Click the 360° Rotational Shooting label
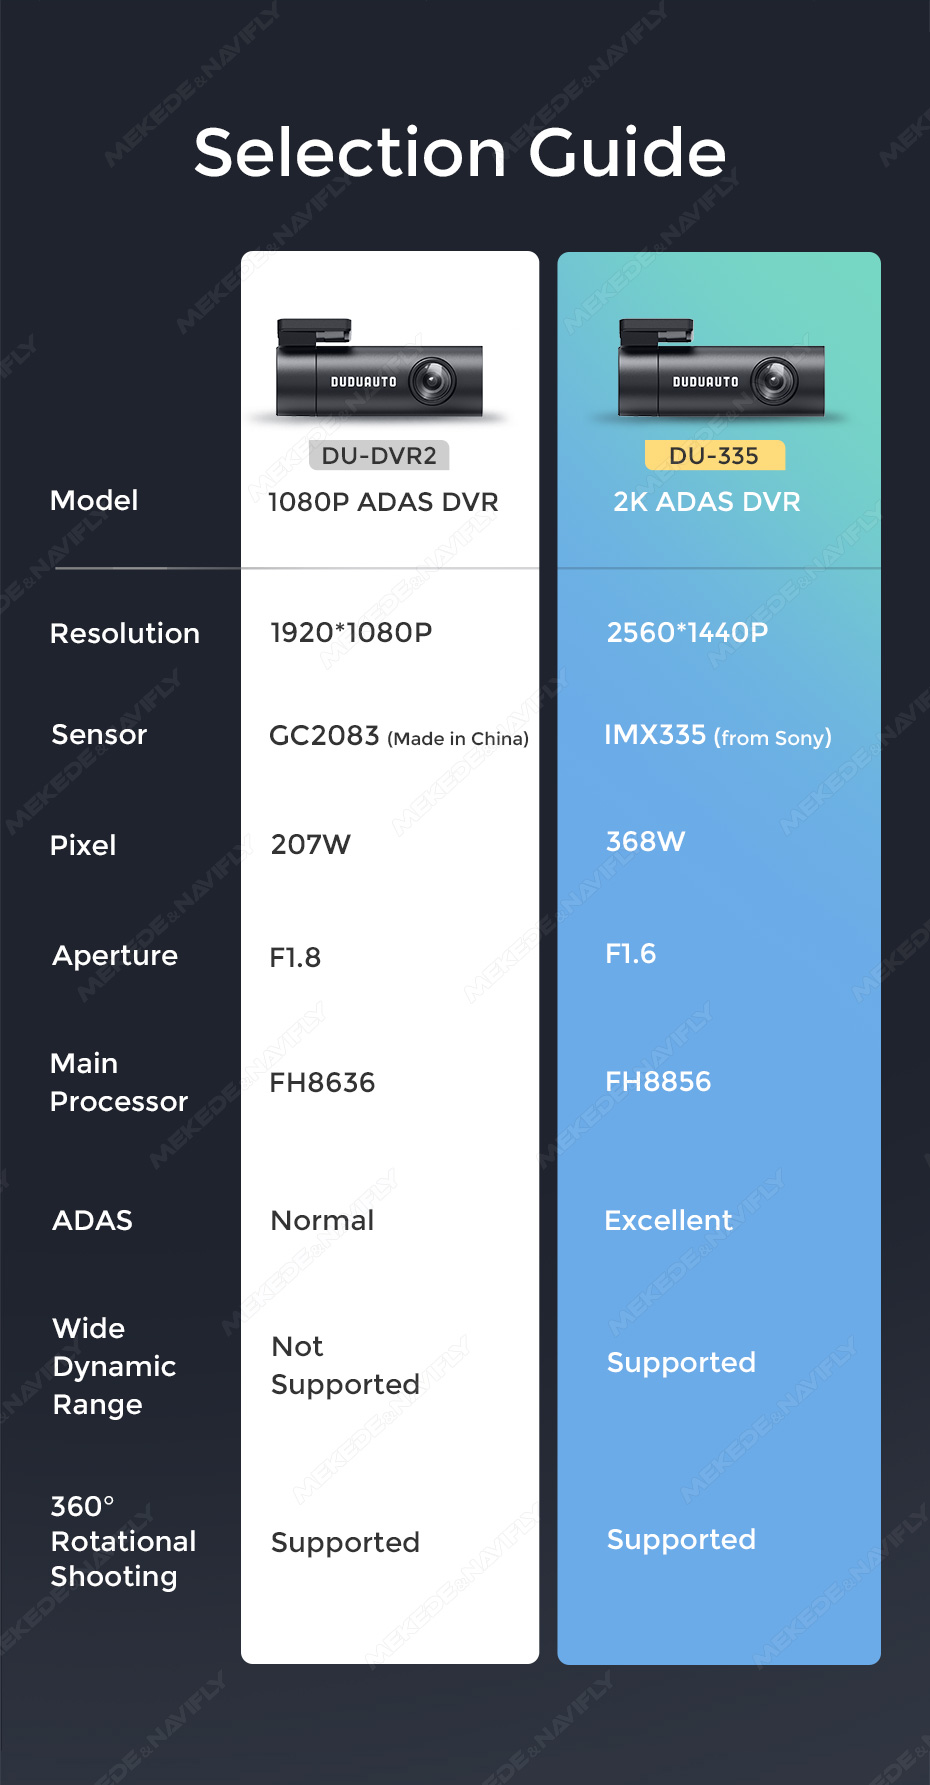 pyautogui.click(x=123, y=1541)
